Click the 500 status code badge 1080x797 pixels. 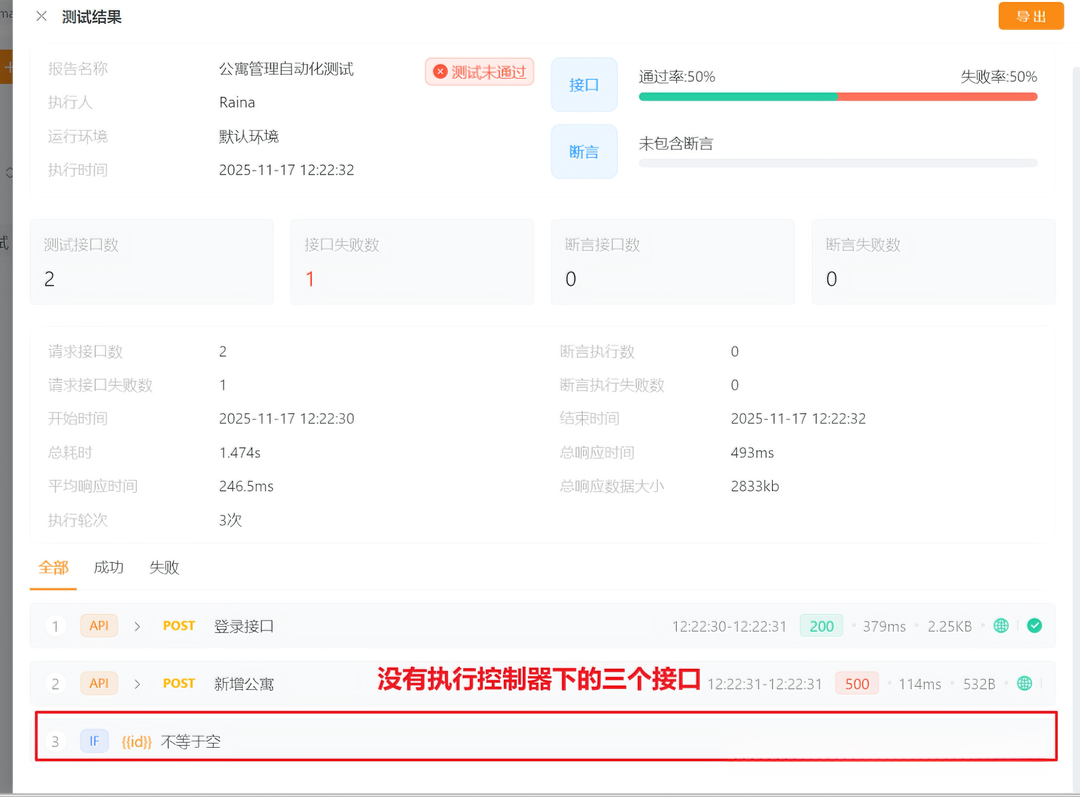[x=857, y=684]
